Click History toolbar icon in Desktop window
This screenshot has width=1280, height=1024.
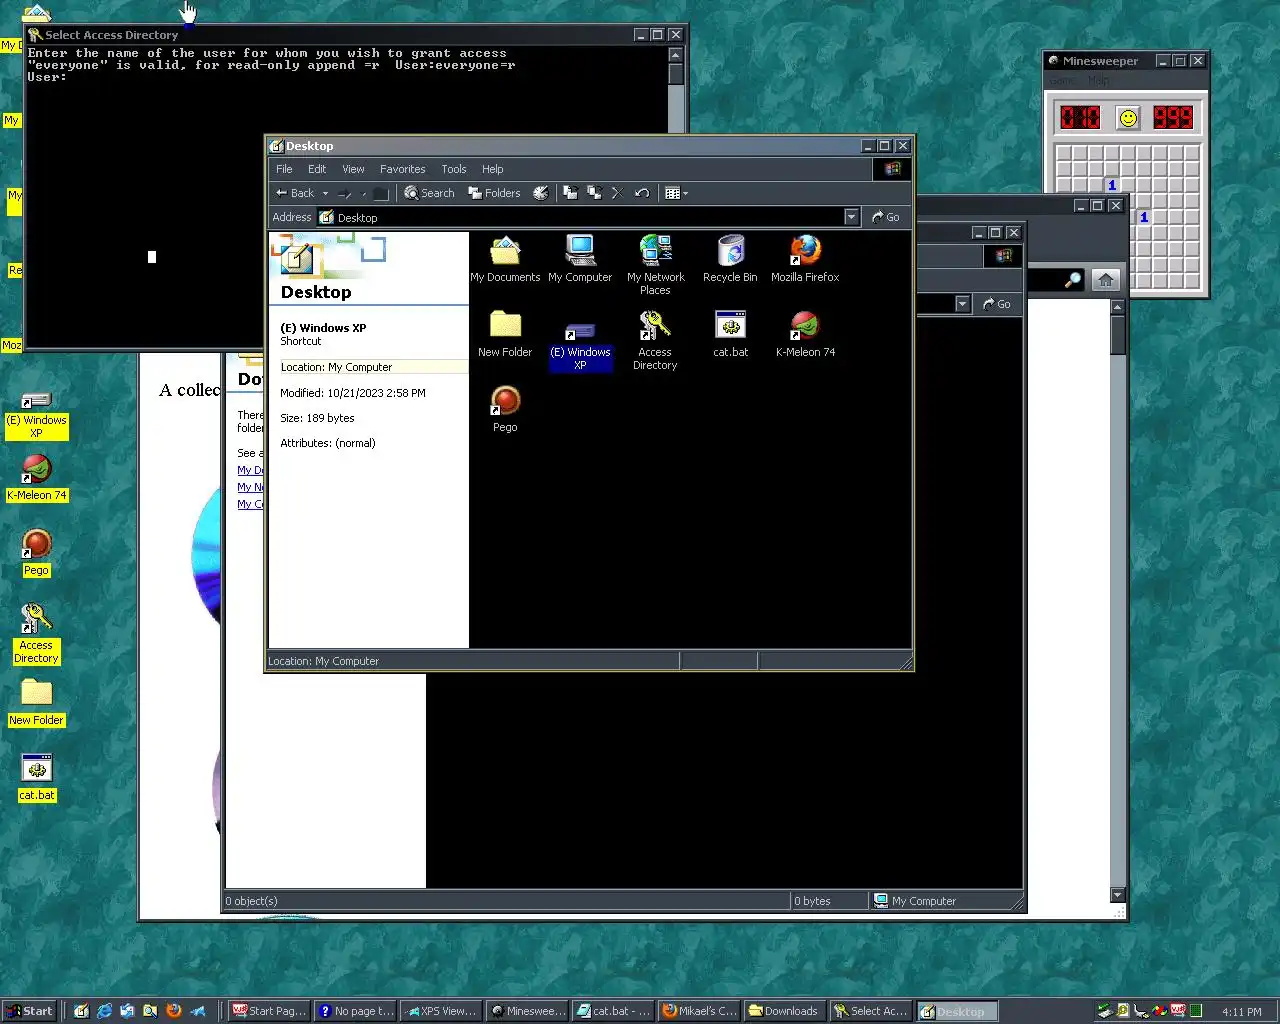tap(541, 193)
